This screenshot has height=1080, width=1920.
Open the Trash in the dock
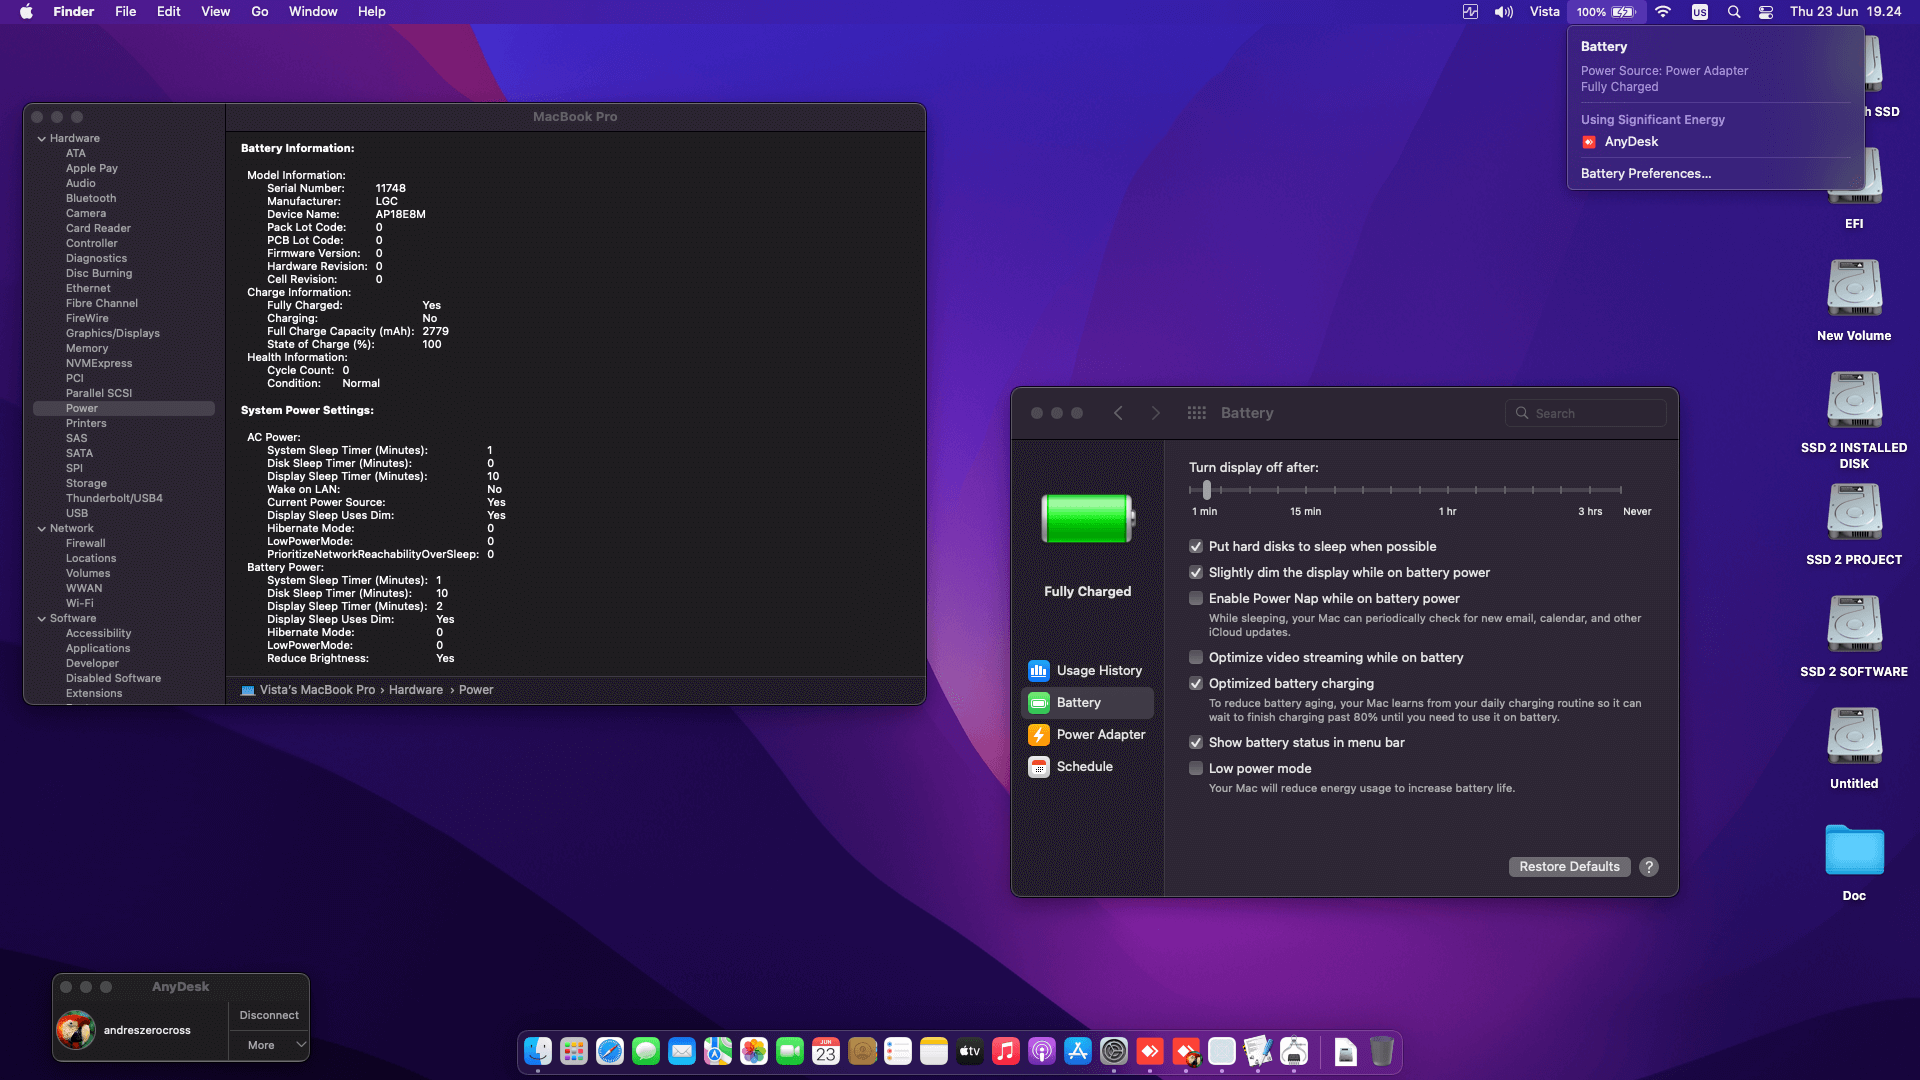tap(1382, 1051)
